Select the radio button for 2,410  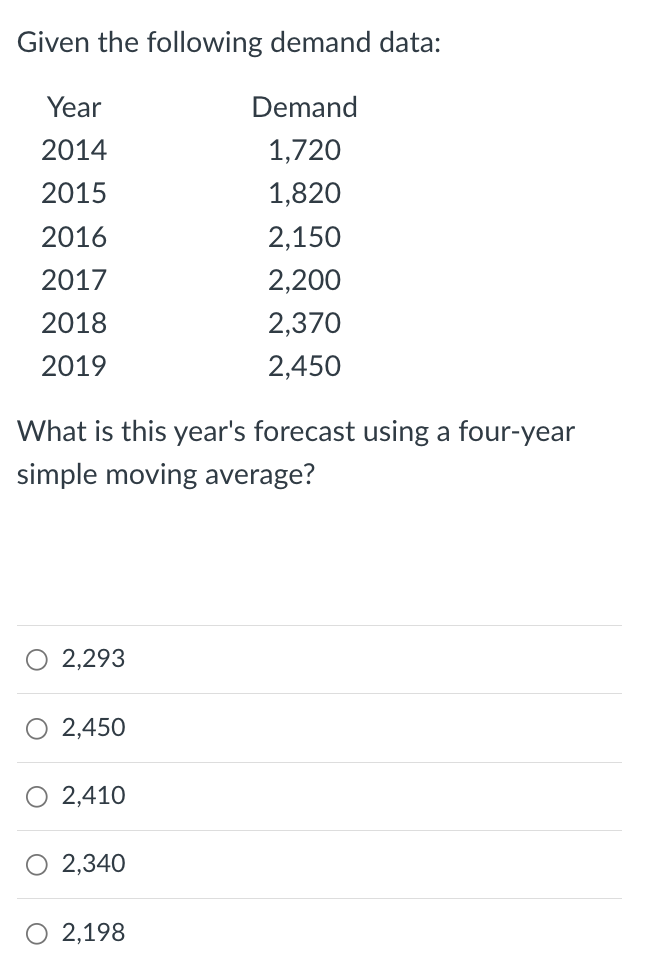pos(36,796)
